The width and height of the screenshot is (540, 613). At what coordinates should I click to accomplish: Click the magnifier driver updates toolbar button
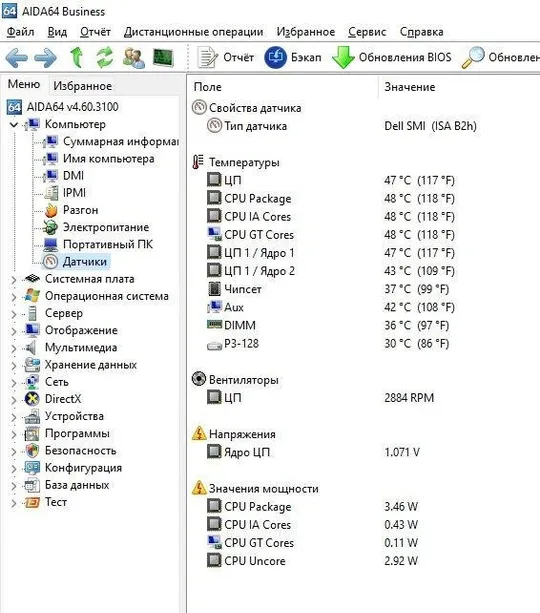point(501,57)
